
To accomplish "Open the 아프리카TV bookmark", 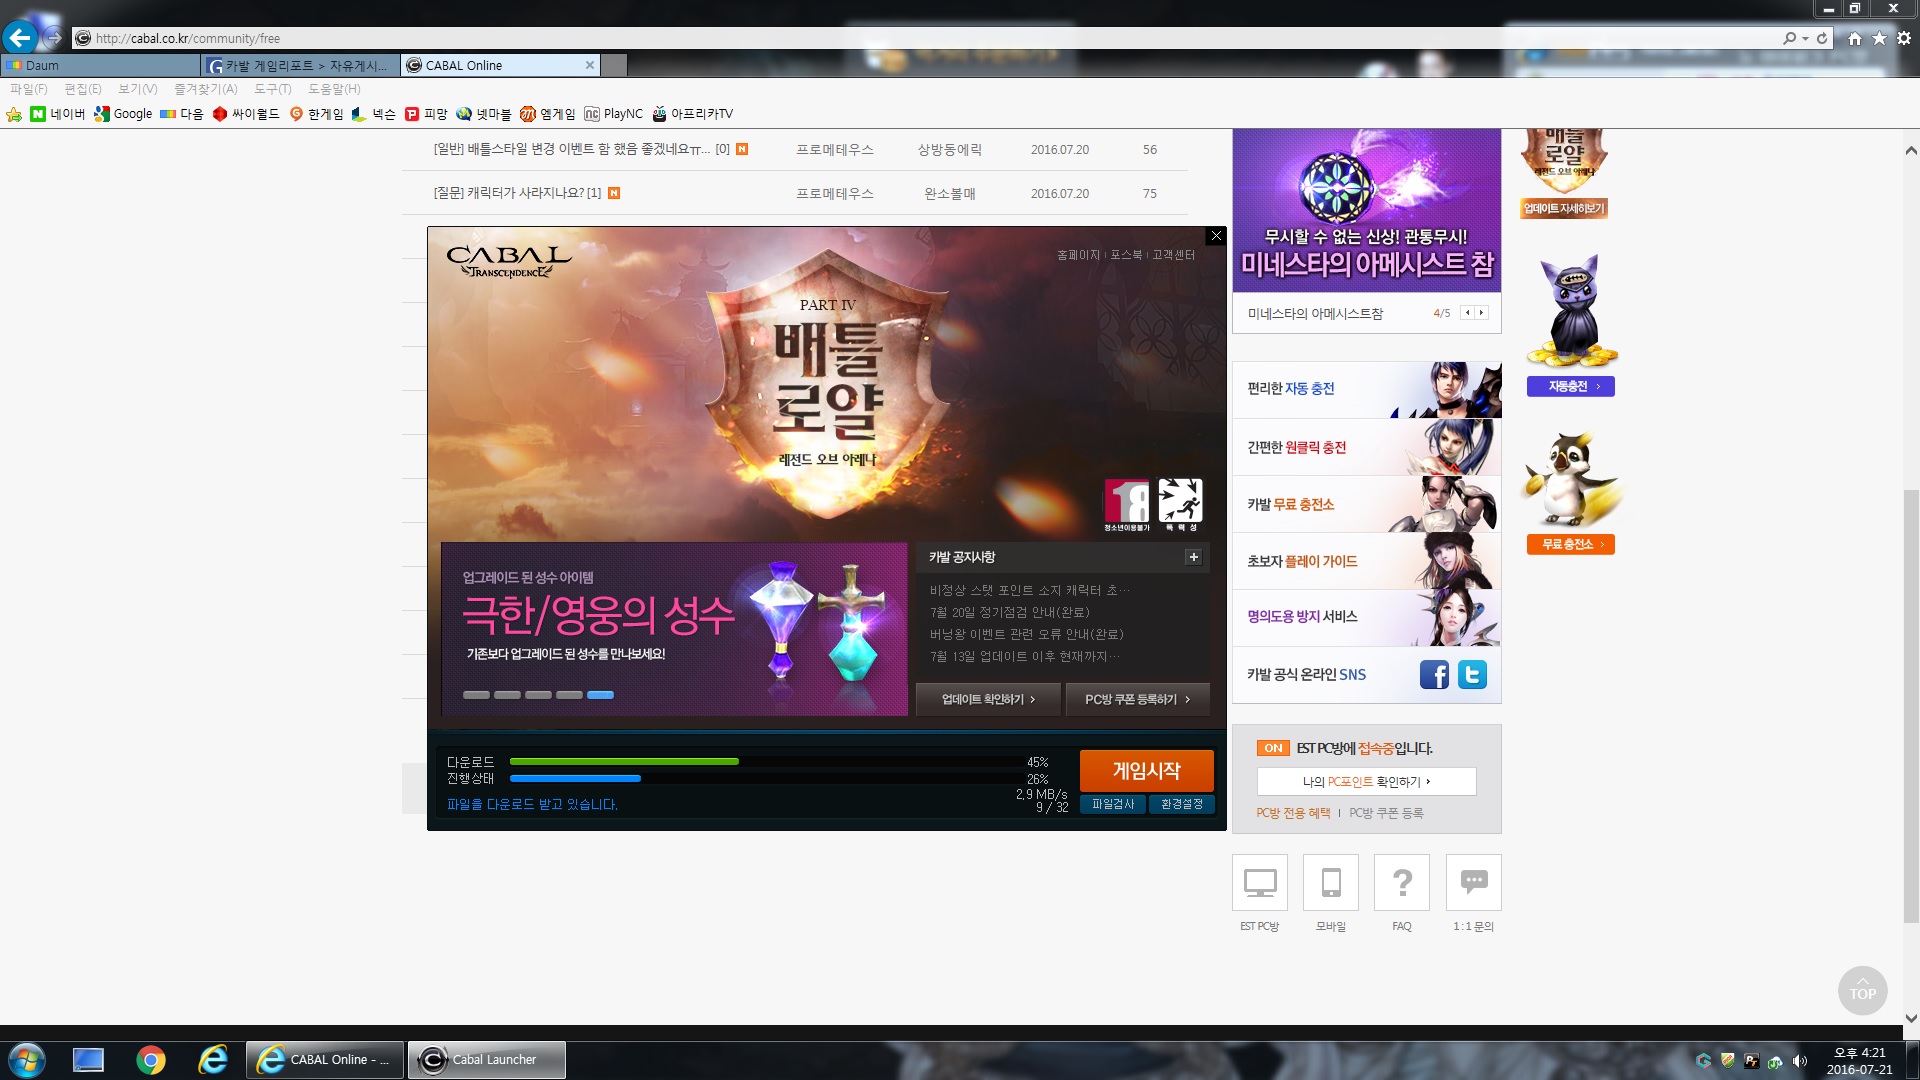I will [692, 114].
